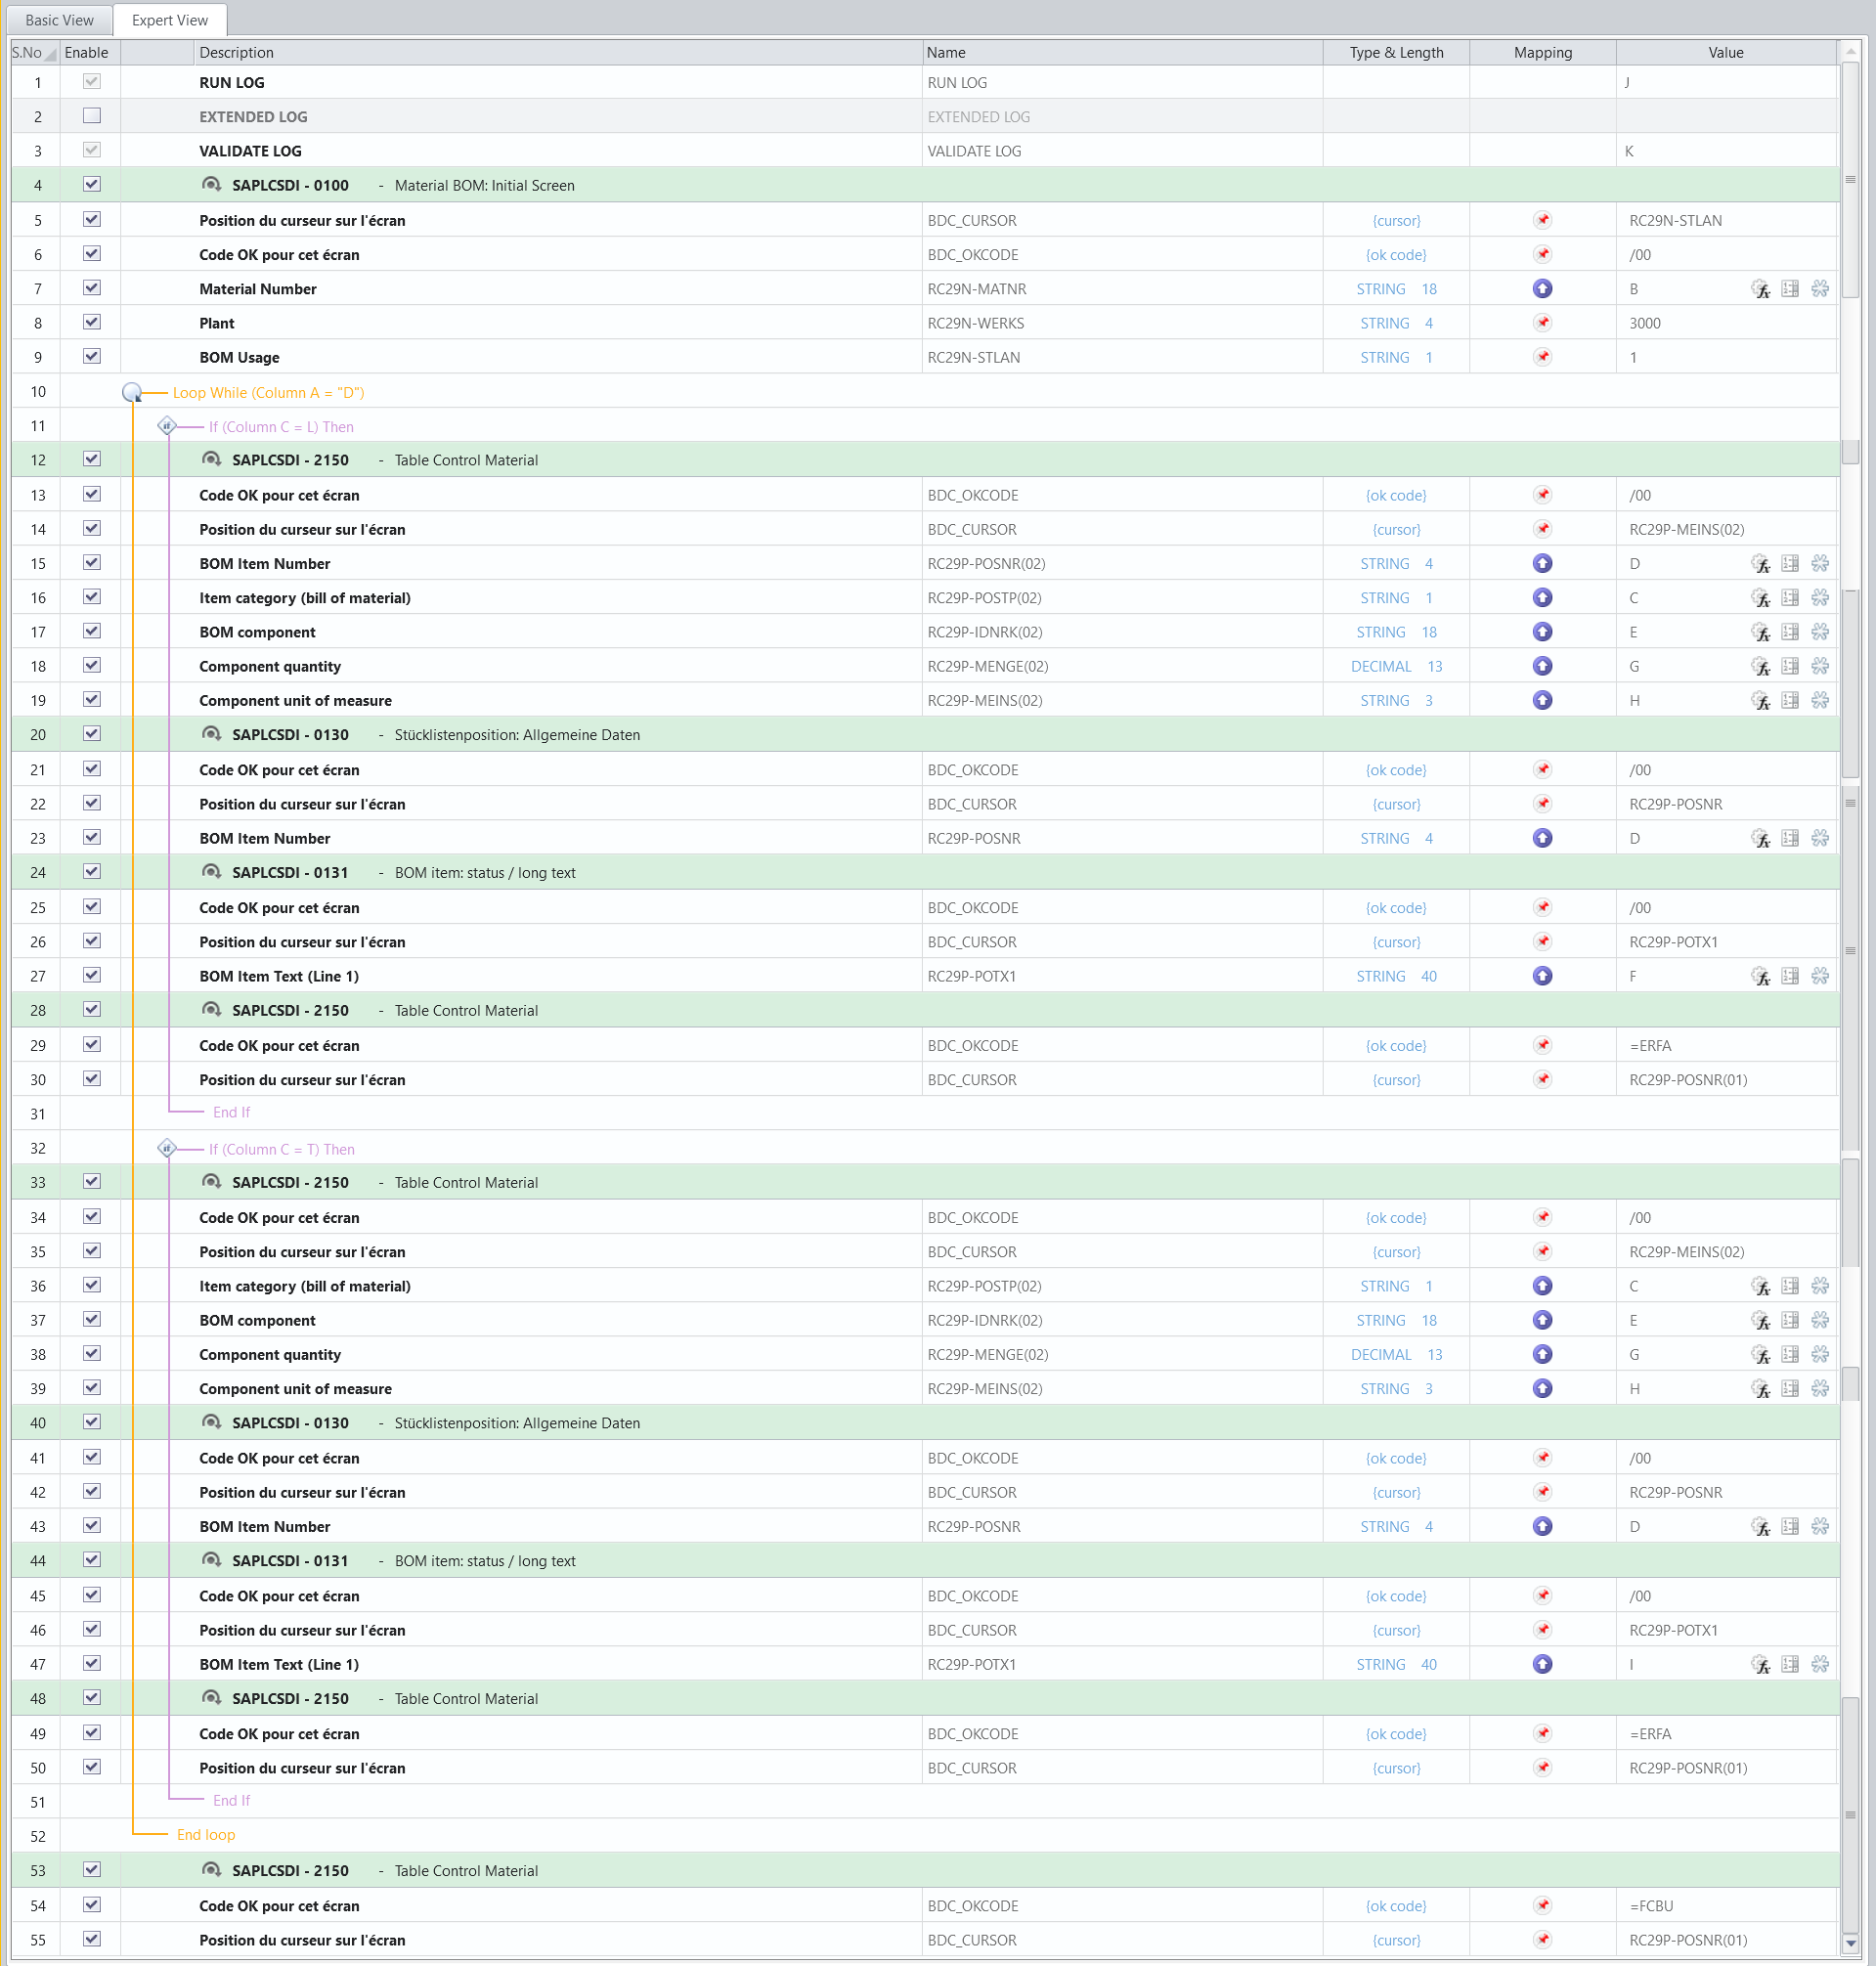Collapse the If Column C = T block
1876x1966 pixels.
point(167,1148)
